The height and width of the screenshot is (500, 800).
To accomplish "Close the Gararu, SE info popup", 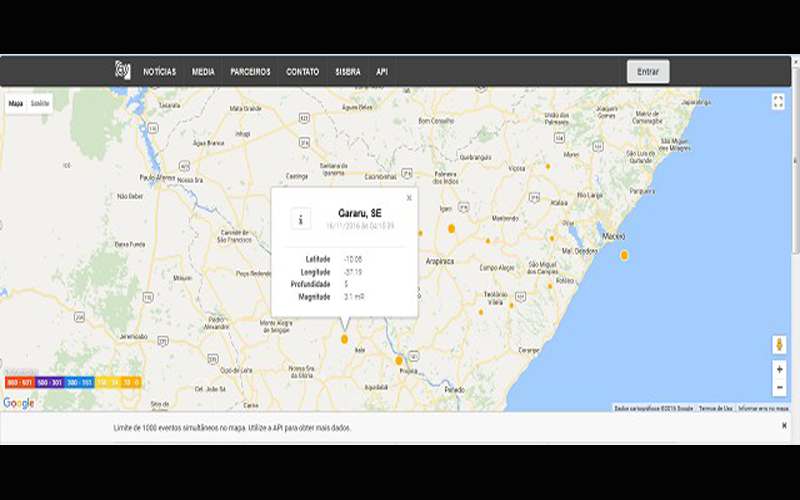I will 408,198.
